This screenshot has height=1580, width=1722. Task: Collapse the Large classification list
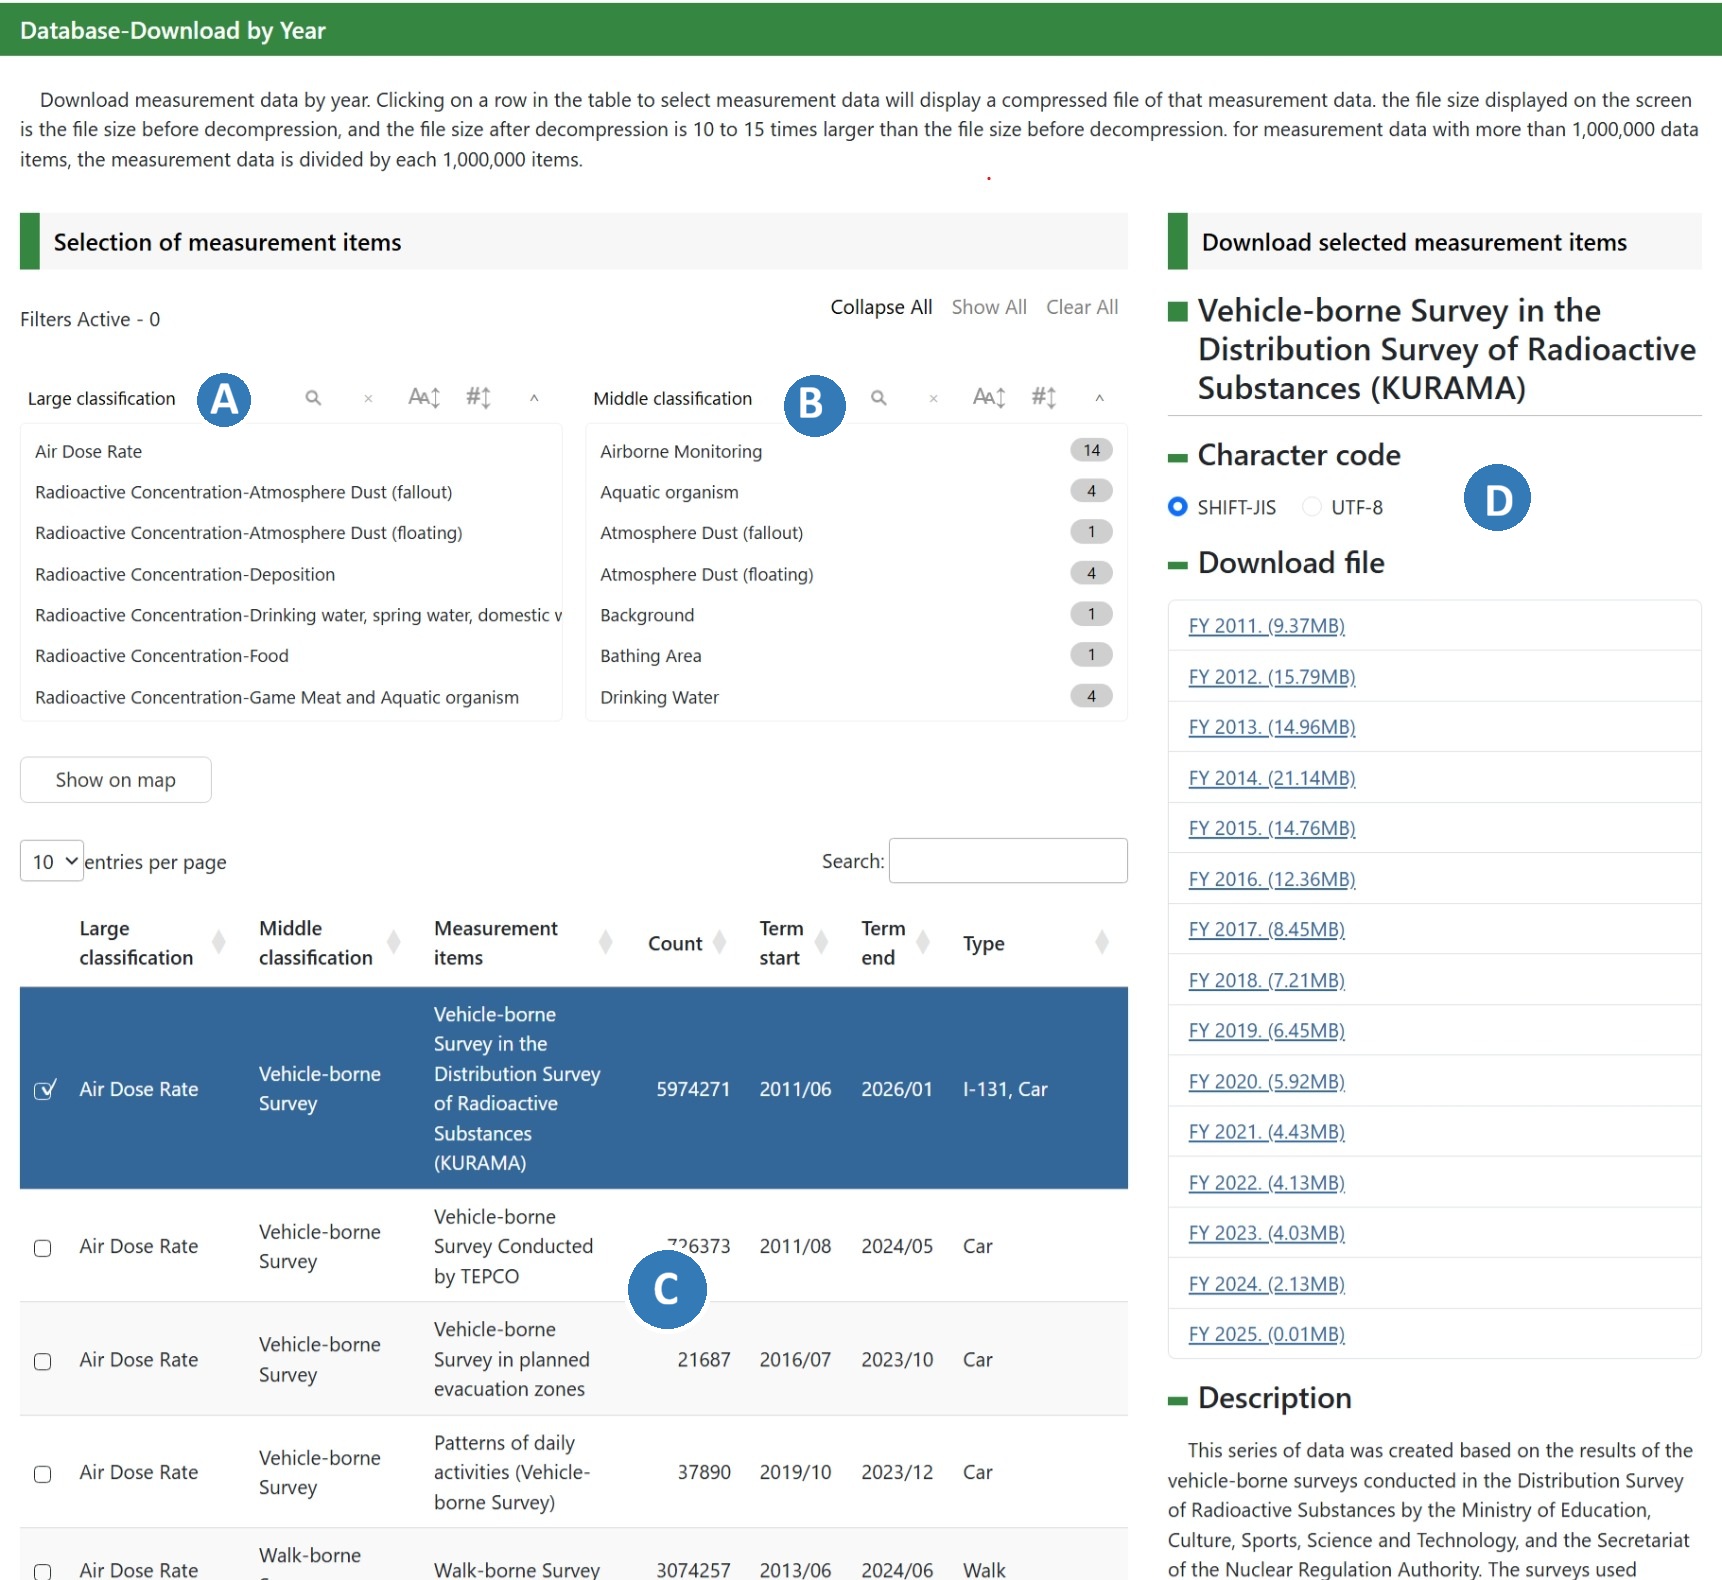(535, 398)
